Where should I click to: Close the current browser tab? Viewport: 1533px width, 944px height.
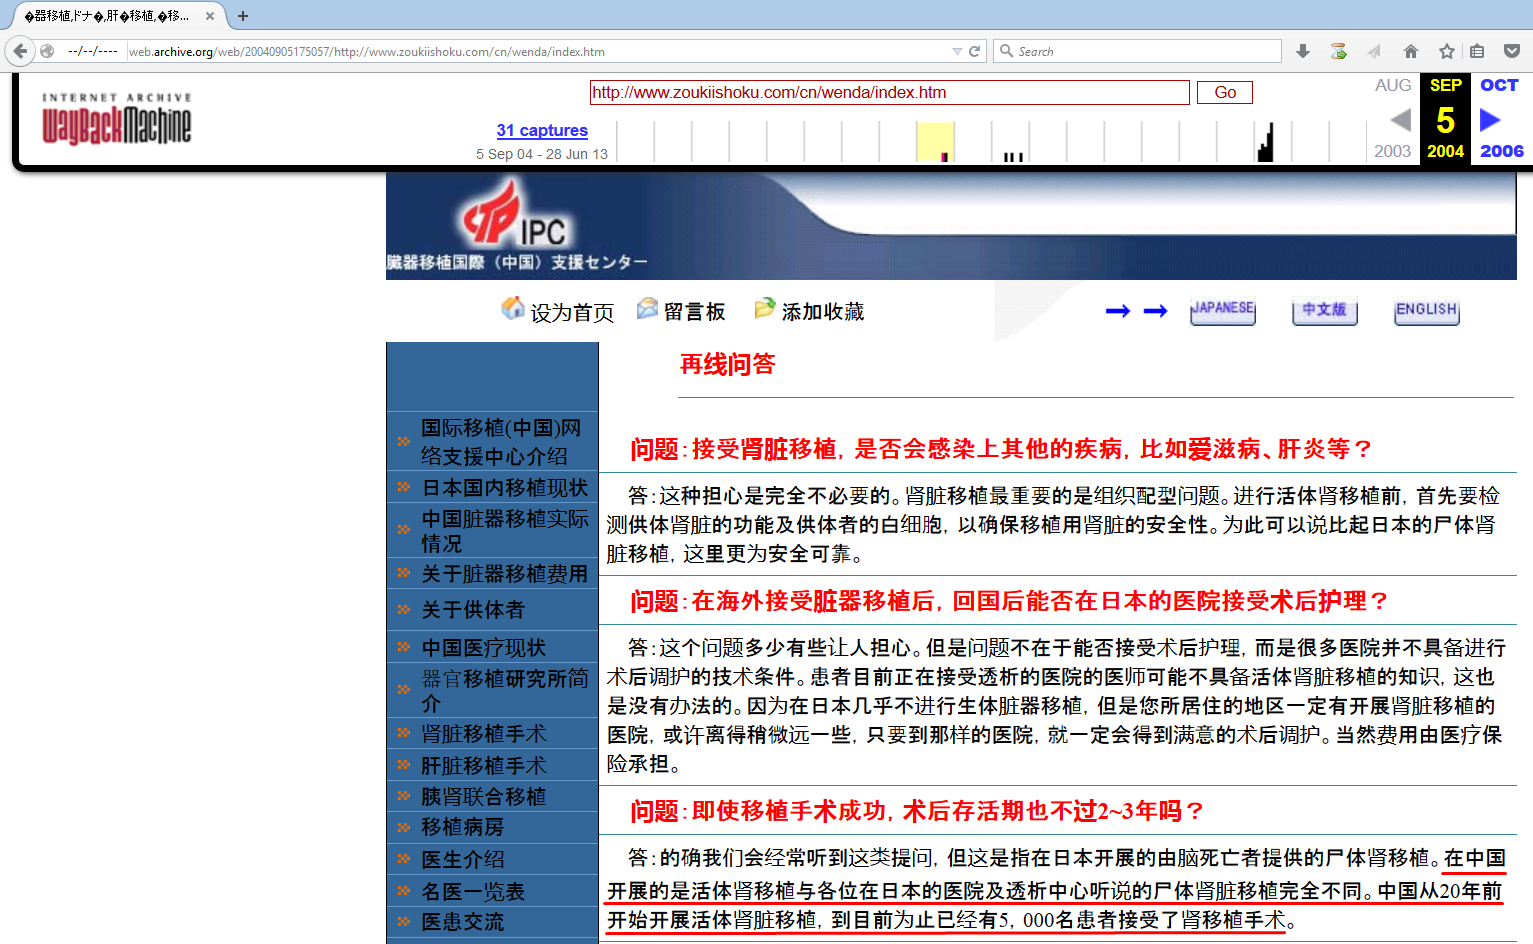click(210, 16)
